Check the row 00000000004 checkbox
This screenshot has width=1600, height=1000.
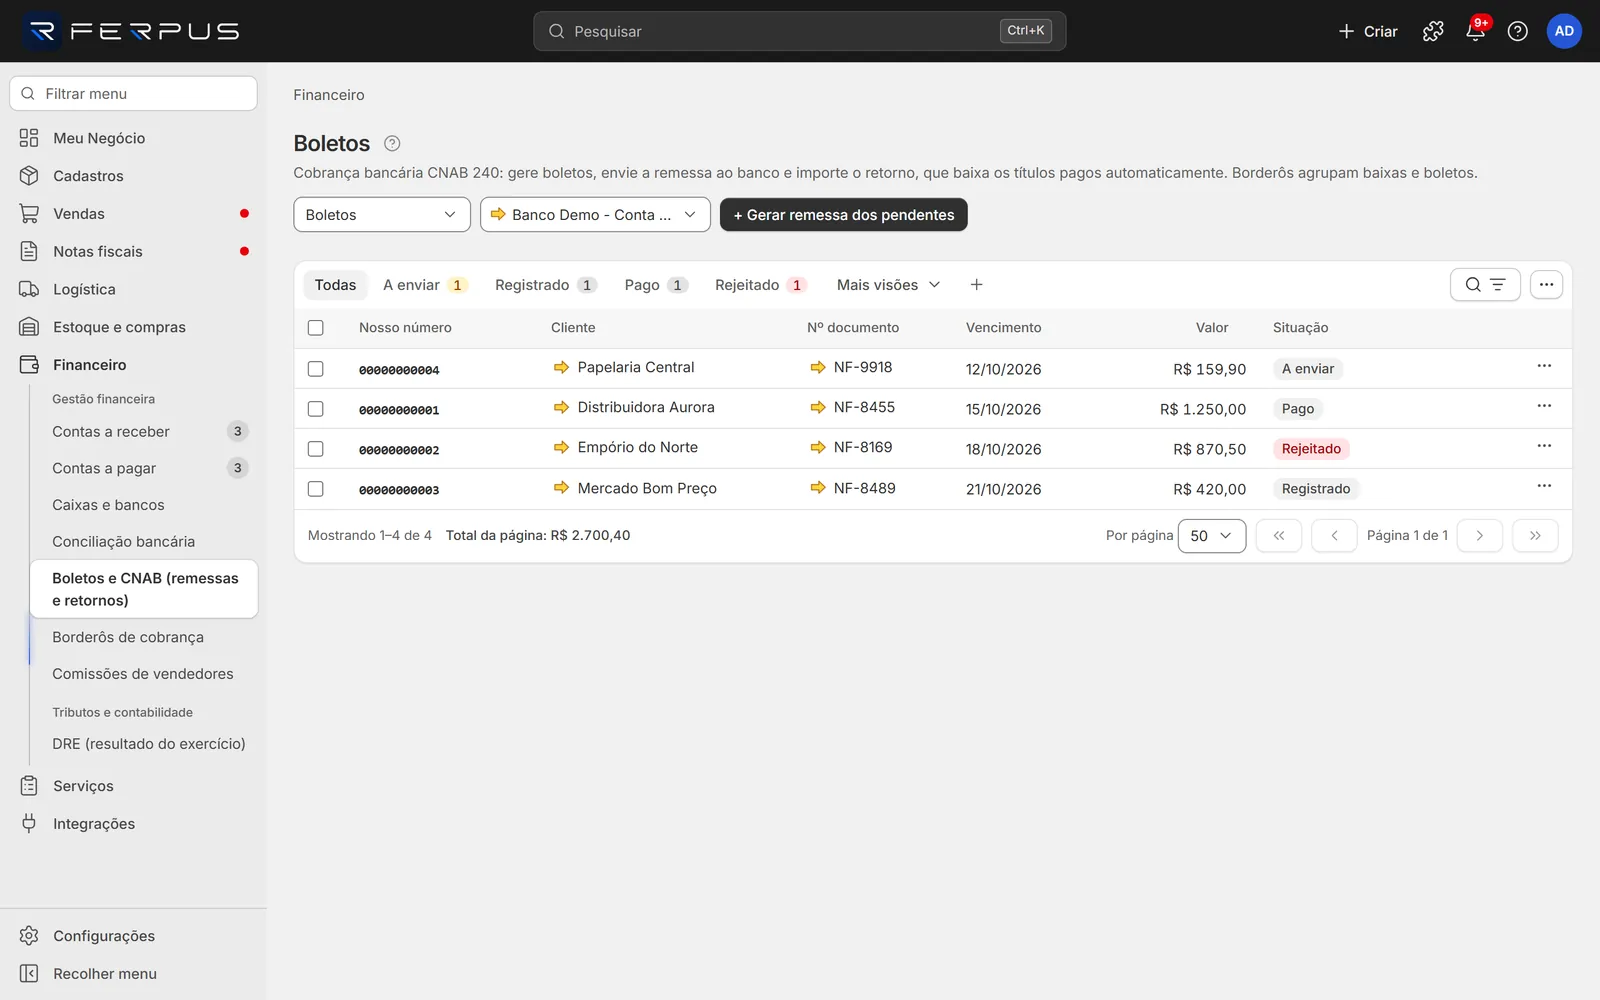[316, 369]
